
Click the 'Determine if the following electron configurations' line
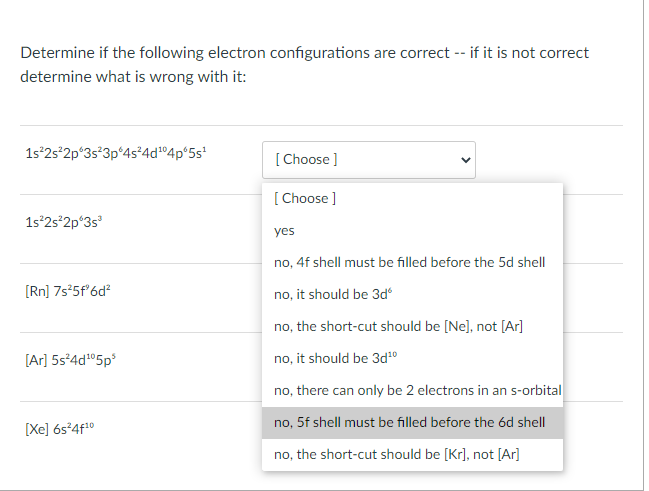pos(304,52)
